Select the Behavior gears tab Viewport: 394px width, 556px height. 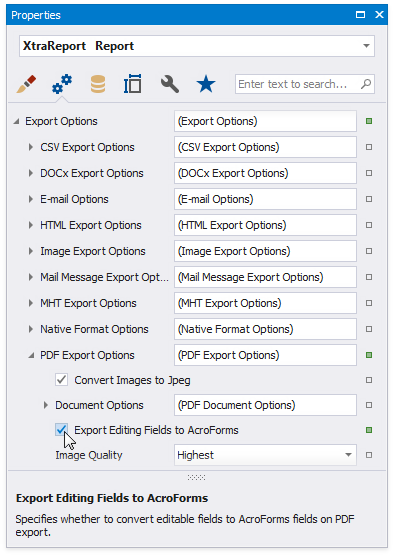(x=62, y=84)
